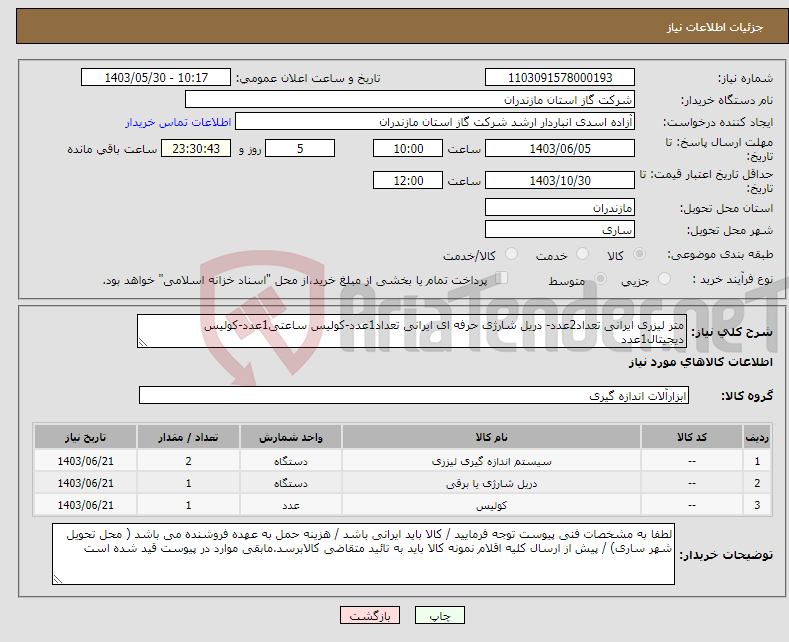Open اطلاعات تماس خریدار link
Viewport: 789px width, 642px height.
[x=178, y=122]
